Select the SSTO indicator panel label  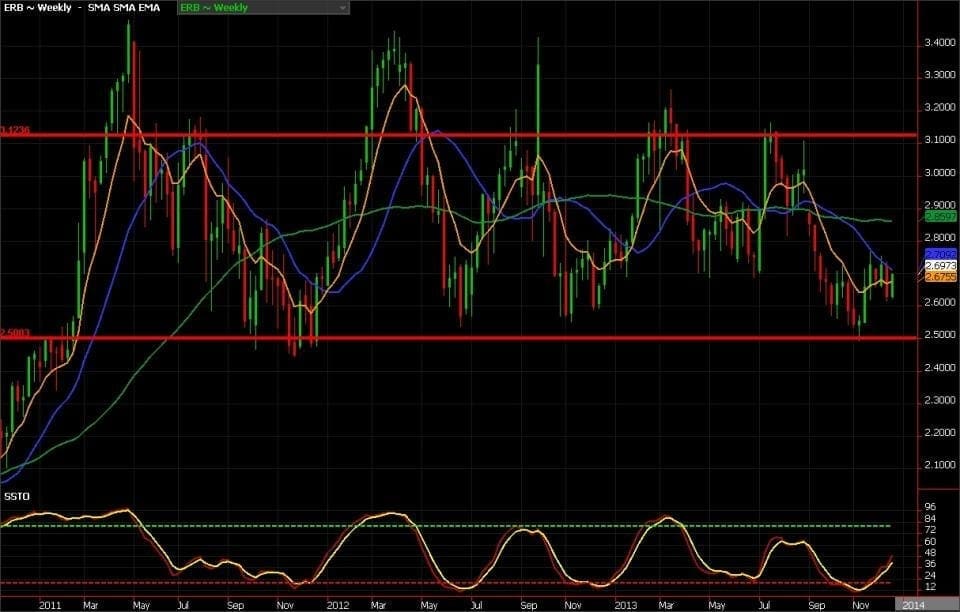[x=16, y=495]
